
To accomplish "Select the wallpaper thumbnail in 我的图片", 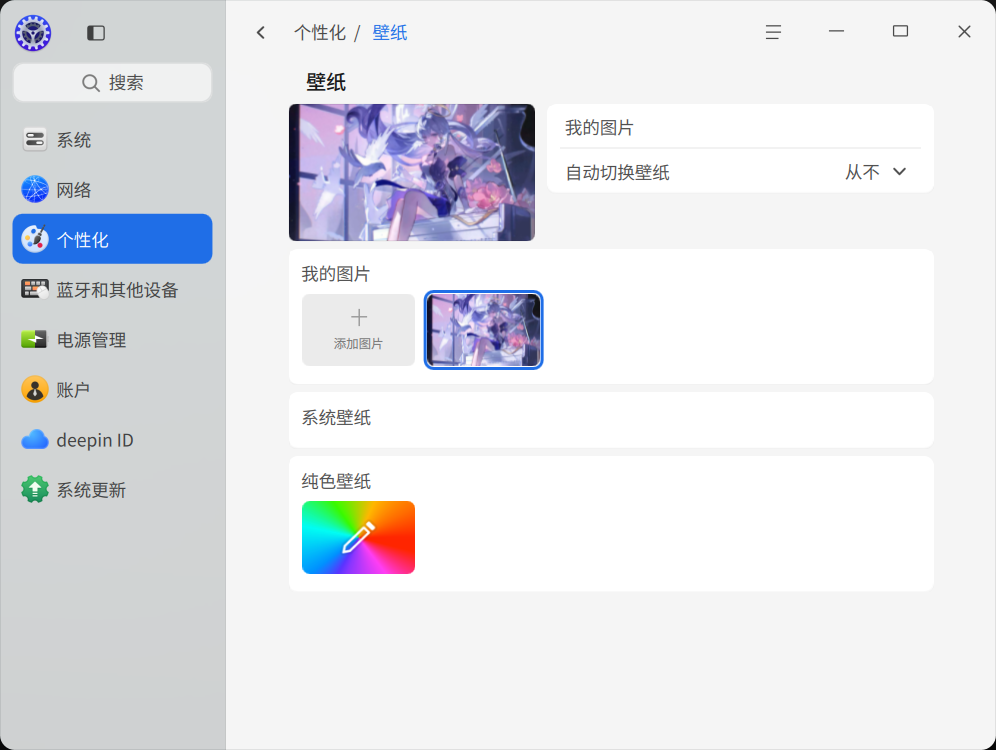I will [x=483, y=330].
